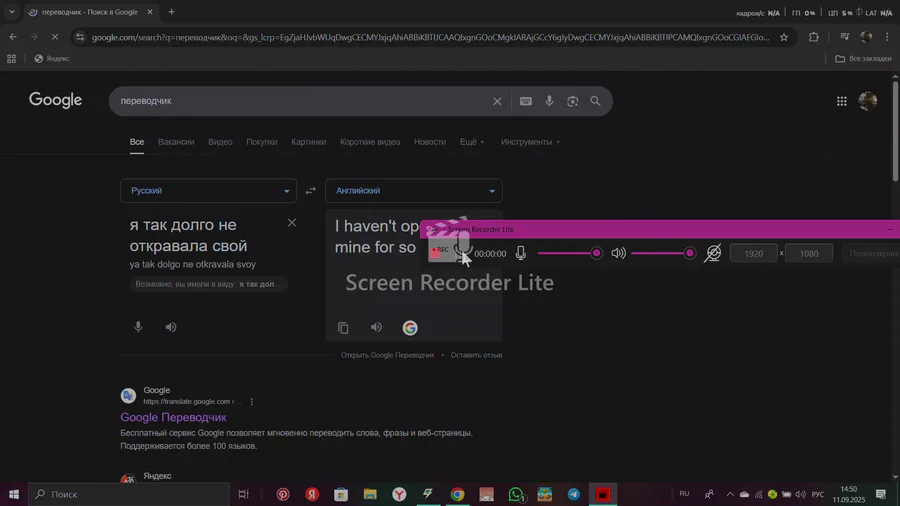Click the Оставить отзыв link

click(x=476, y=355)
